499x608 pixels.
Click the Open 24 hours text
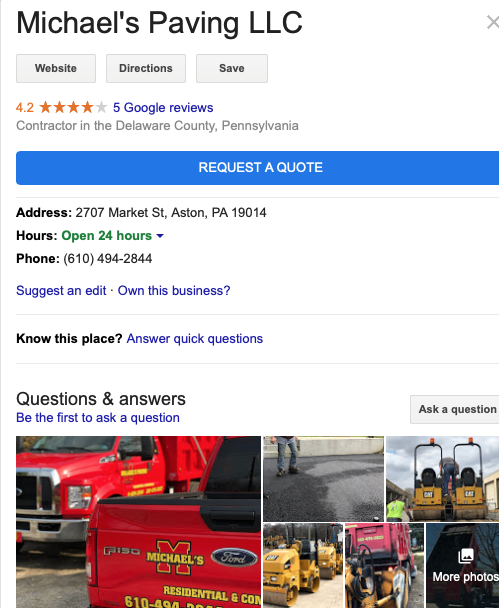107,236
